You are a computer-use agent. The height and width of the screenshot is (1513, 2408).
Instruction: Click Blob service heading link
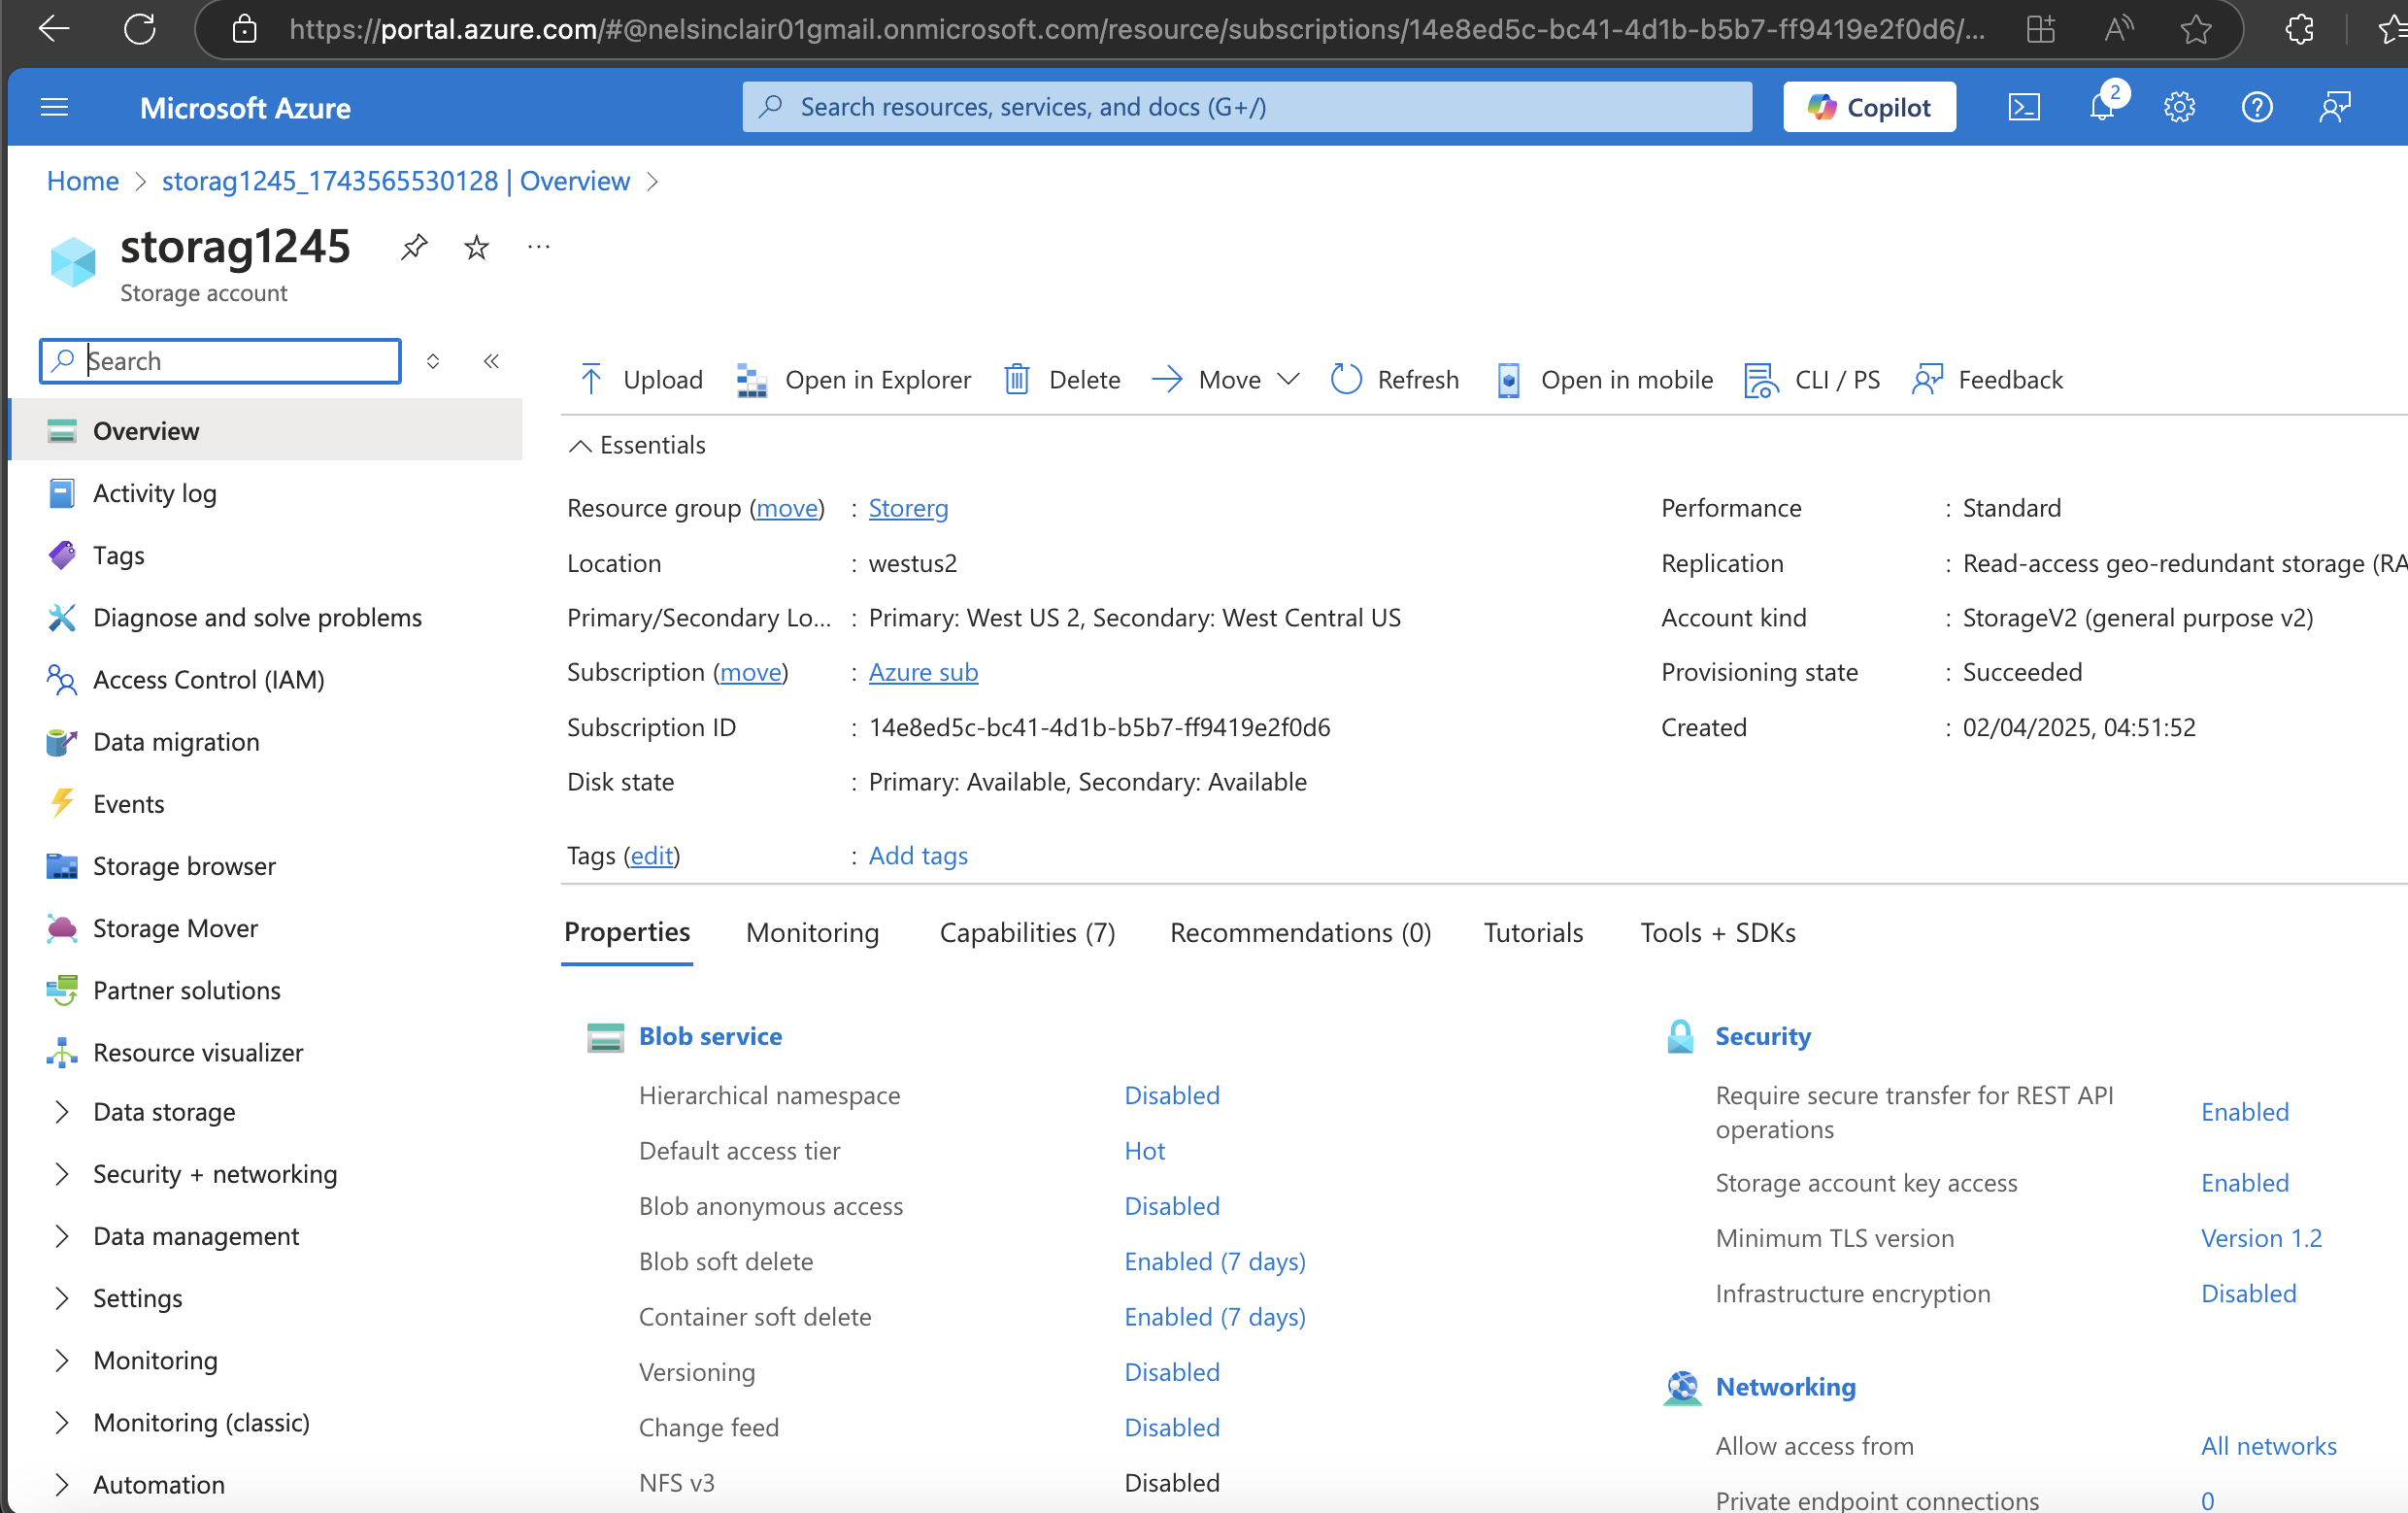click(710, 1036)
